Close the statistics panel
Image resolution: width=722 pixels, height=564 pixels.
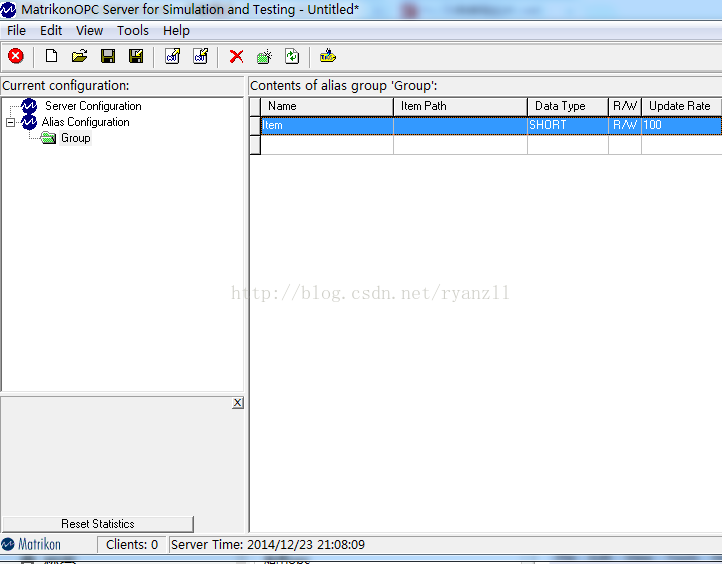point(238,403)
